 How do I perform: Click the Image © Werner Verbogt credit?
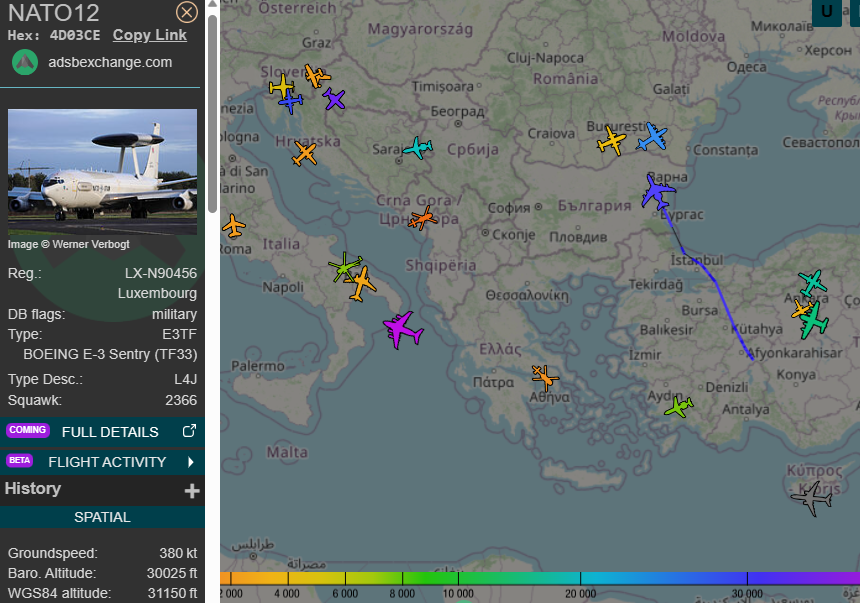[69, 244]
